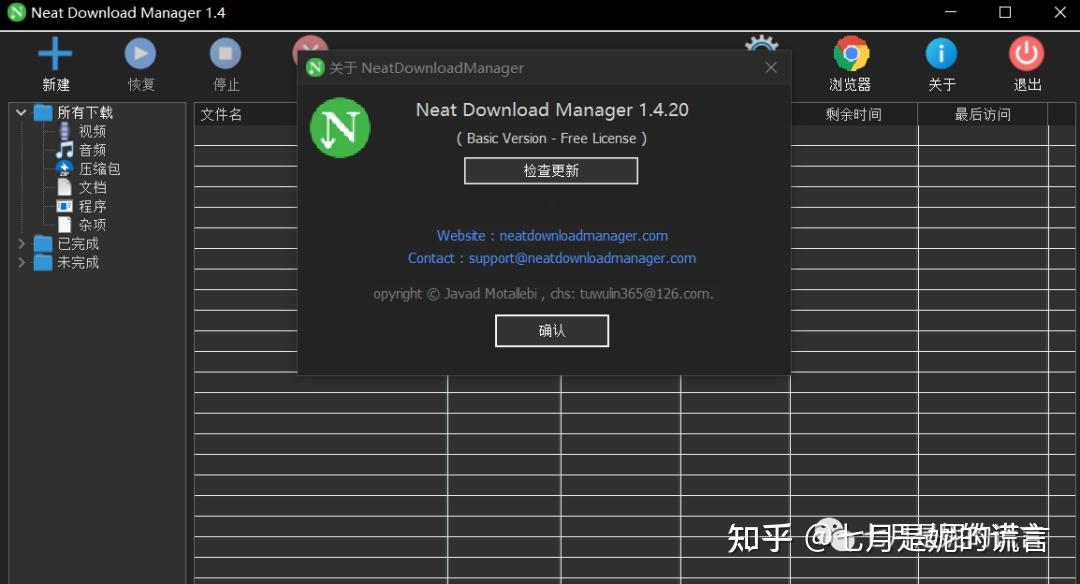
Task: Select the 视频 tree label
Action: click(92, 131)
